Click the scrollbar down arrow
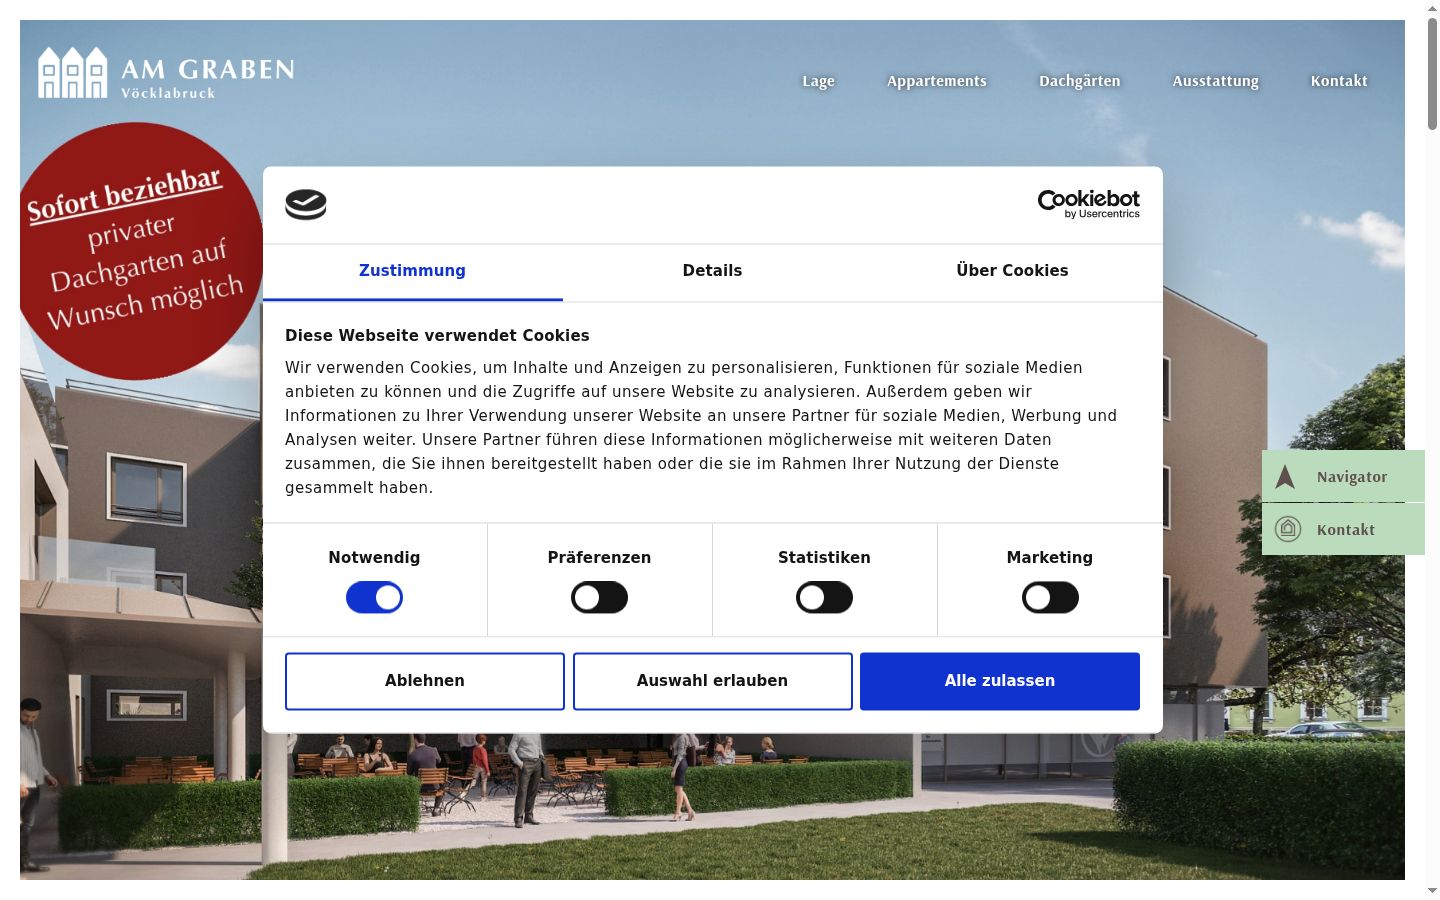Screen dimensions: 1440x900 point(1432,891)
